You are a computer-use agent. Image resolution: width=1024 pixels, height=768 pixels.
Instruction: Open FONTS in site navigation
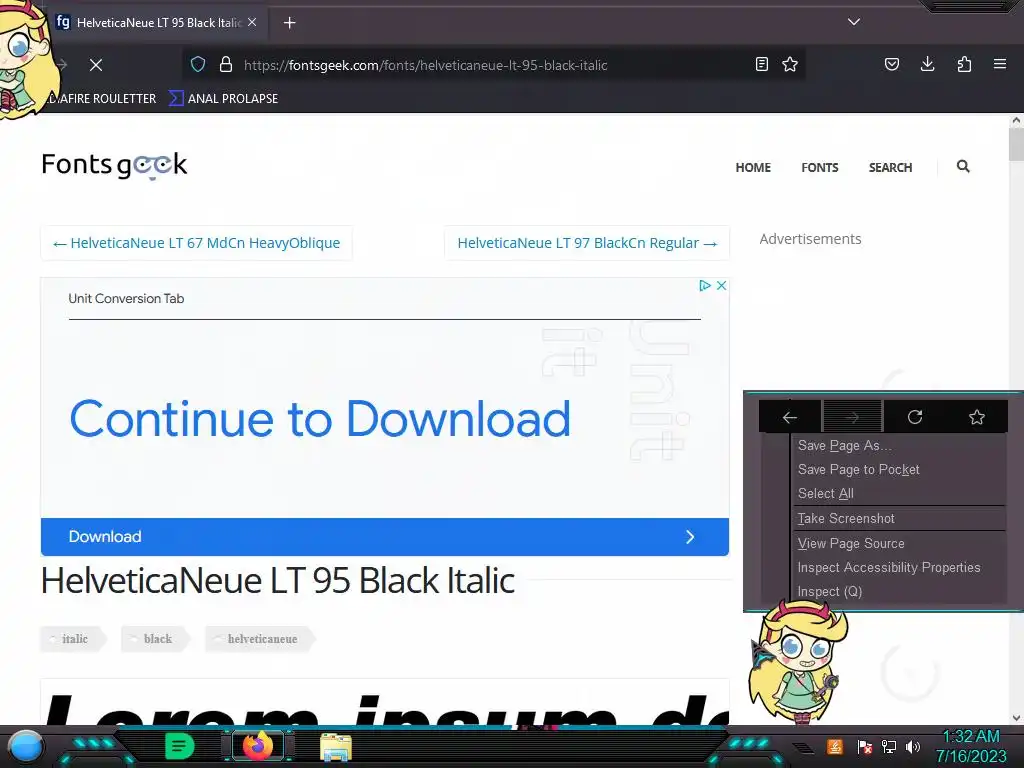click(820, 167)
